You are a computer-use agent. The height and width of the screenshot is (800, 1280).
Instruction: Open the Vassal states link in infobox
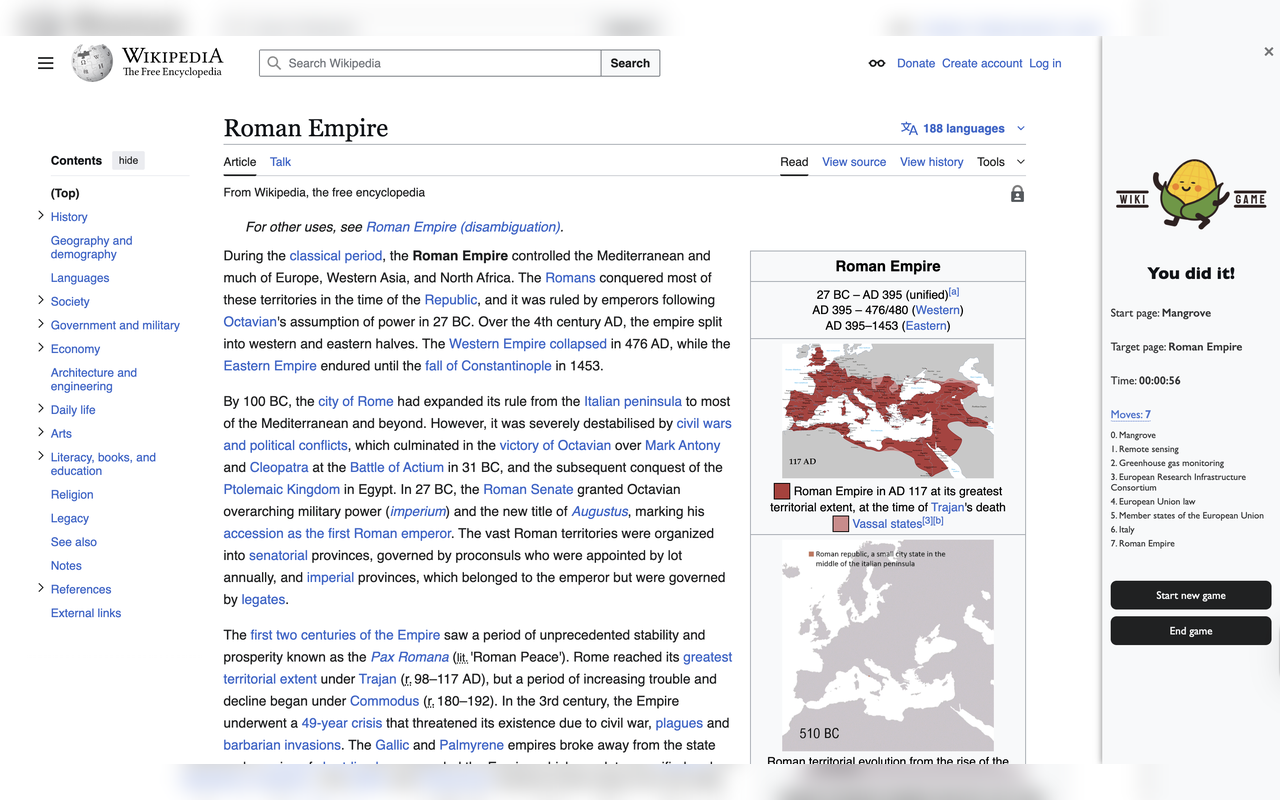pyautogui.click(x=887, y=523)
